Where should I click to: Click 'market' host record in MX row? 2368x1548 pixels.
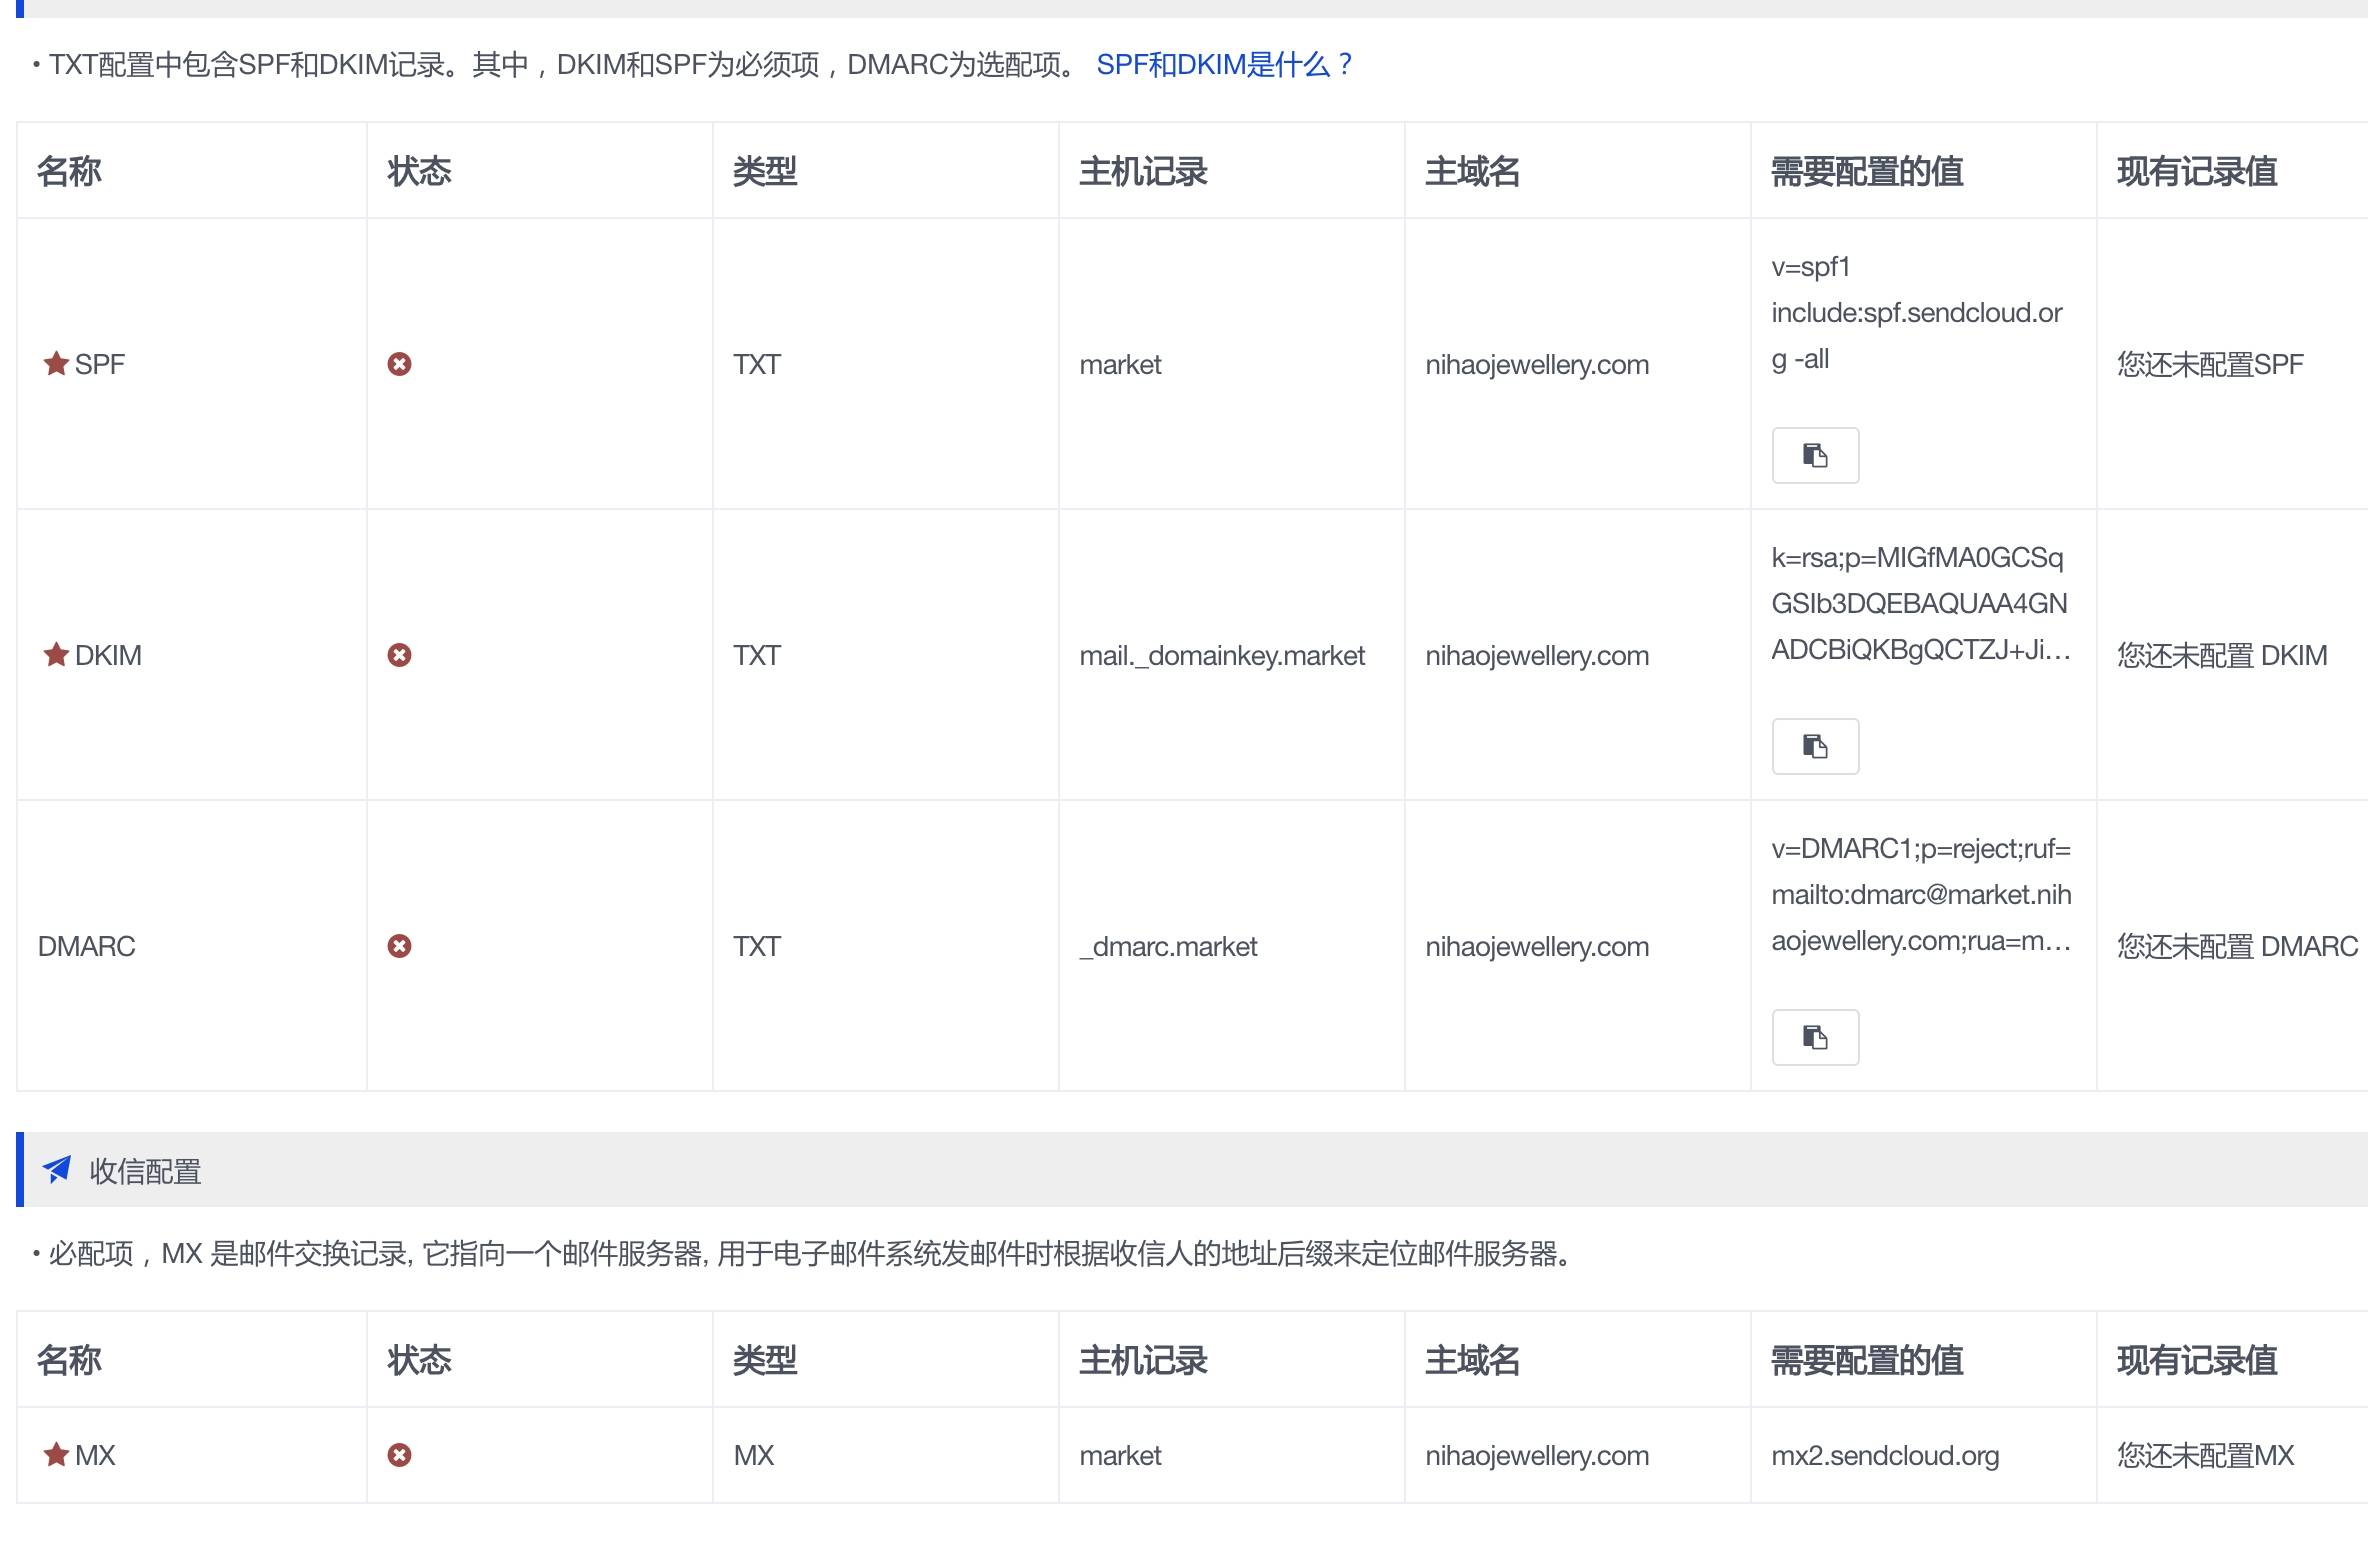1120,1455
